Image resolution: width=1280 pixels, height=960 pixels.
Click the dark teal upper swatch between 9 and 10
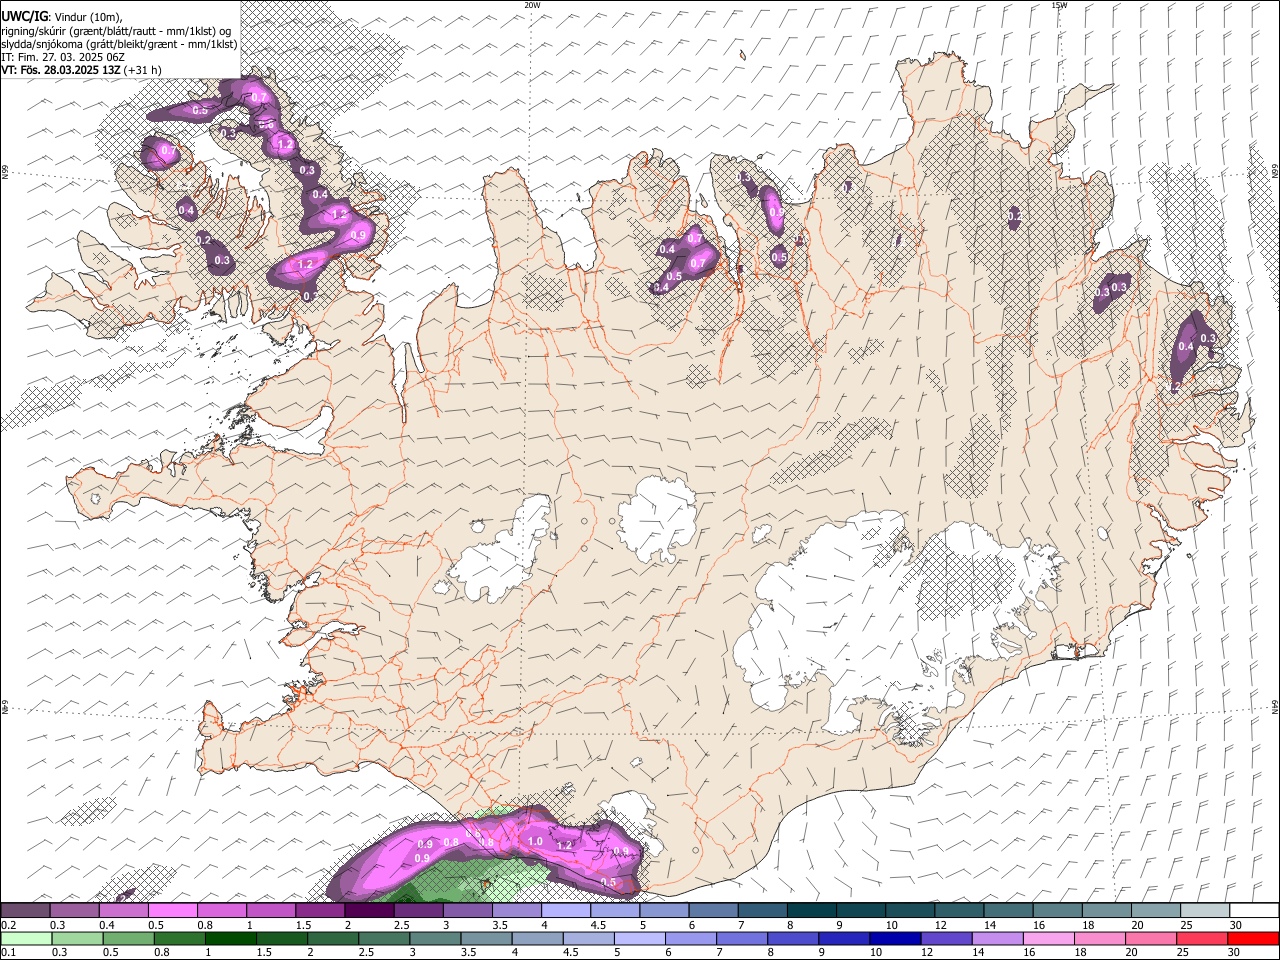(x=859, y=911)
